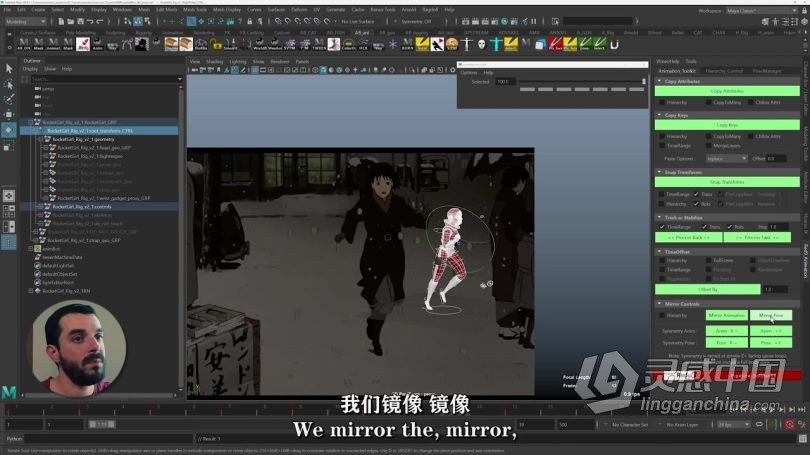The image size is (810, 455).
Task: Switch to four-view layout icon
Action: click(9, 211)
